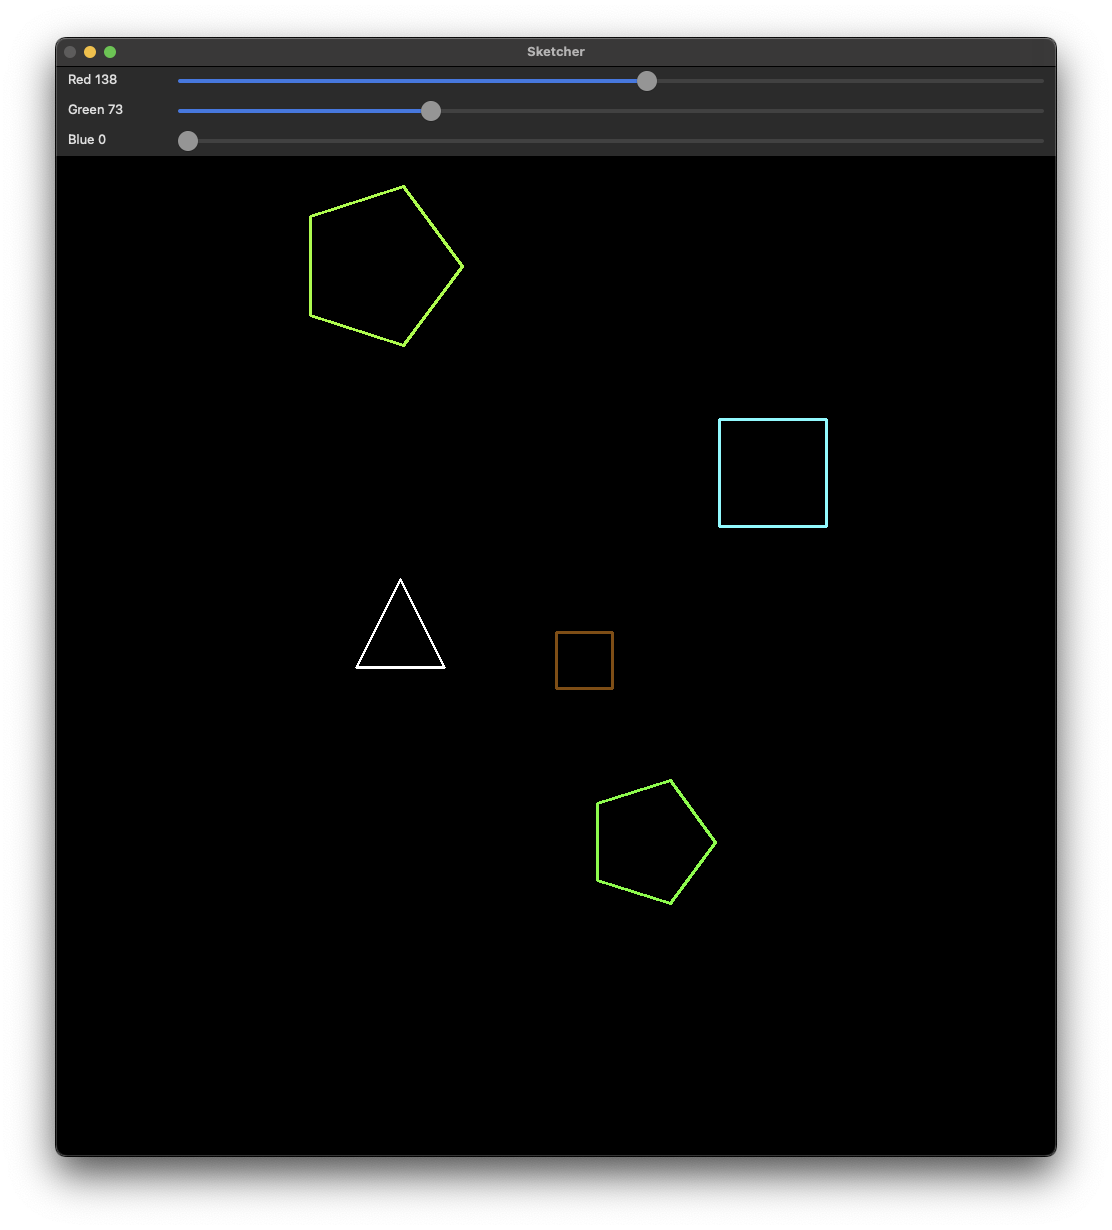Click the filled portion of the Green slider
This screenshot has height=1230, width=1112.
point(300,111)
